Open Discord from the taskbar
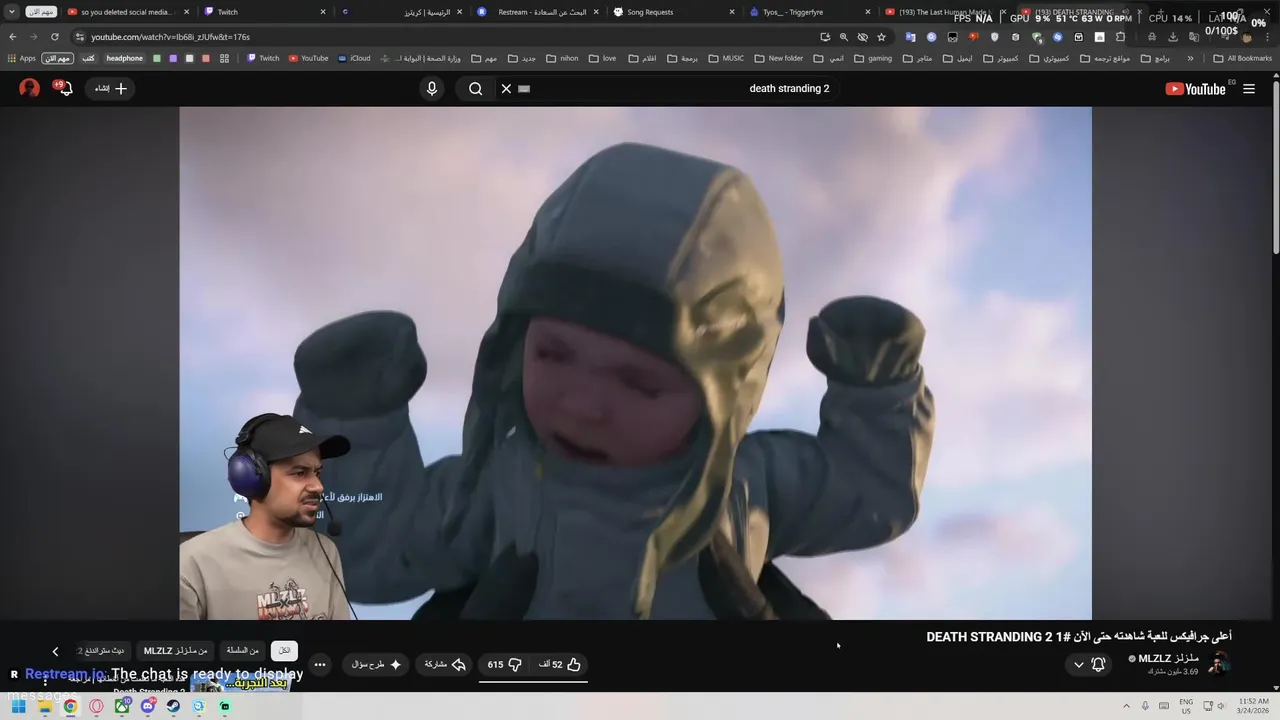Screen dimensions: 1280x720 (x=148, y=707)
